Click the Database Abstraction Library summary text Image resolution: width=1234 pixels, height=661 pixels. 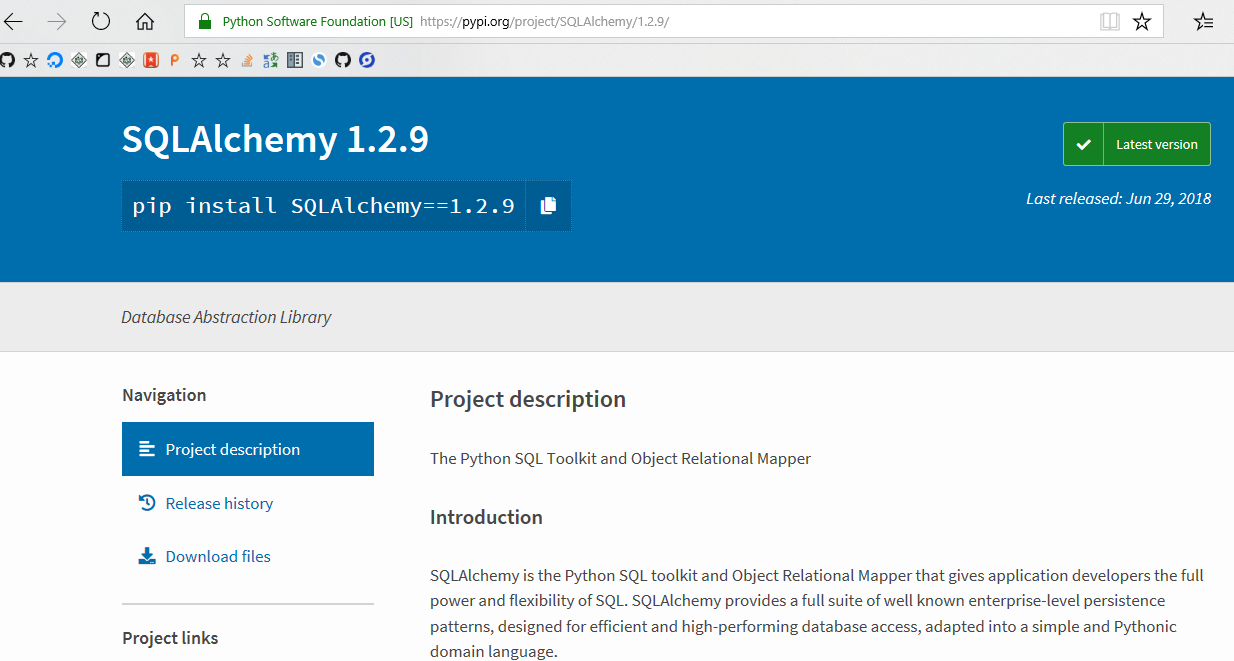(226, 317)
